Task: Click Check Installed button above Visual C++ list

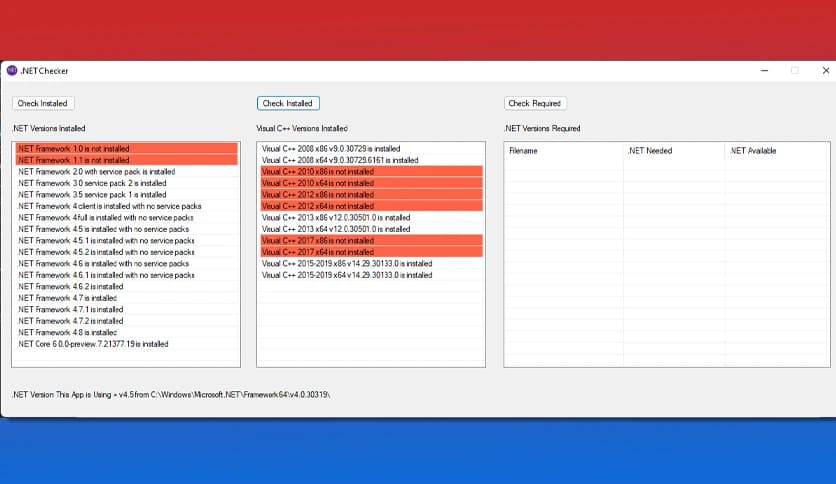Action: pyautogui.click(x=288, y=103)
